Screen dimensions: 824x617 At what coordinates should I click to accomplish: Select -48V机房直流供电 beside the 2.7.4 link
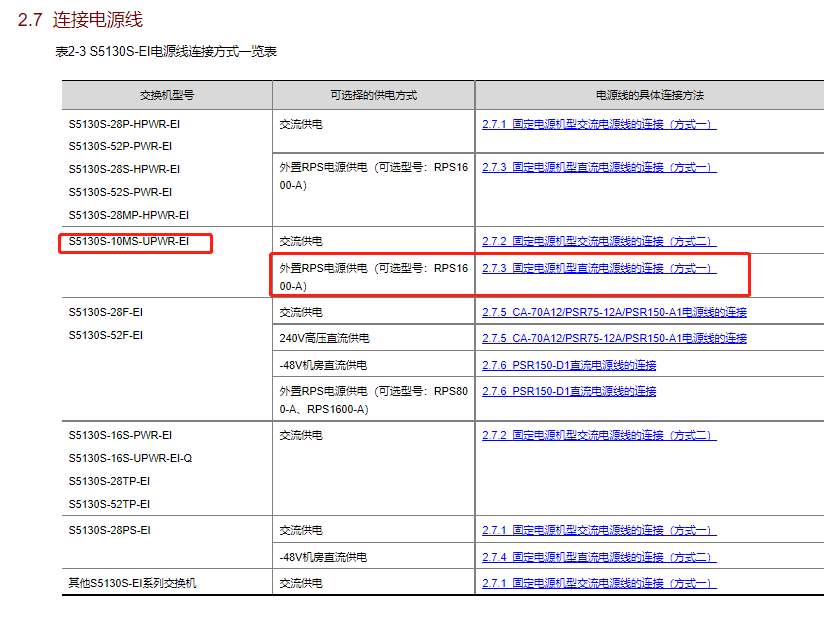coord(323,557)
